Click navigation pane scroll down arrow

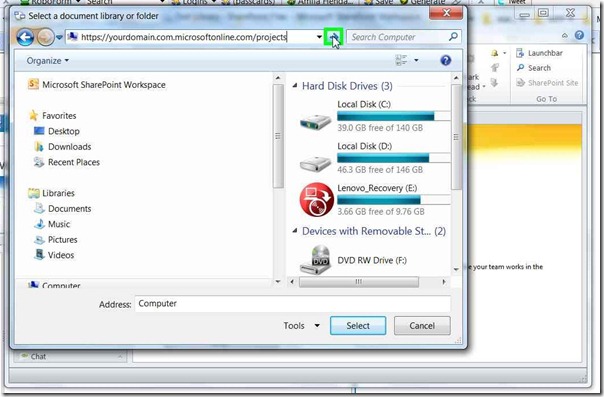(x=278, y=281)
